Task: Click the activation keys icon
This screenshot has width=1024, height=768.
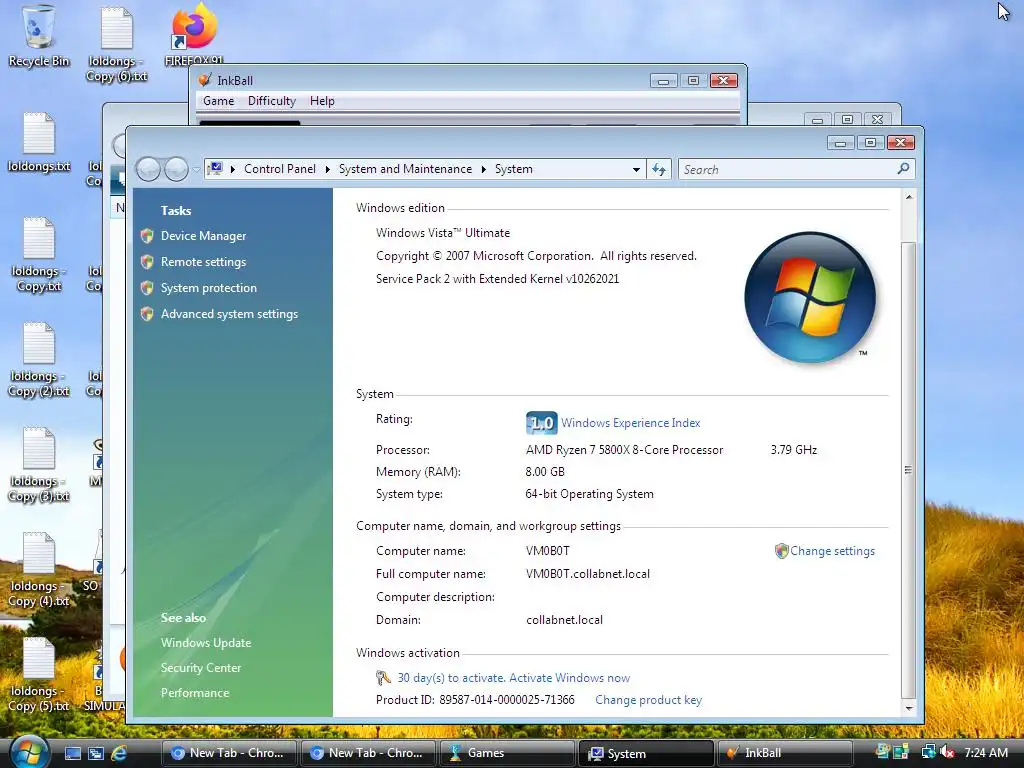Action: (x=383, y=678)
